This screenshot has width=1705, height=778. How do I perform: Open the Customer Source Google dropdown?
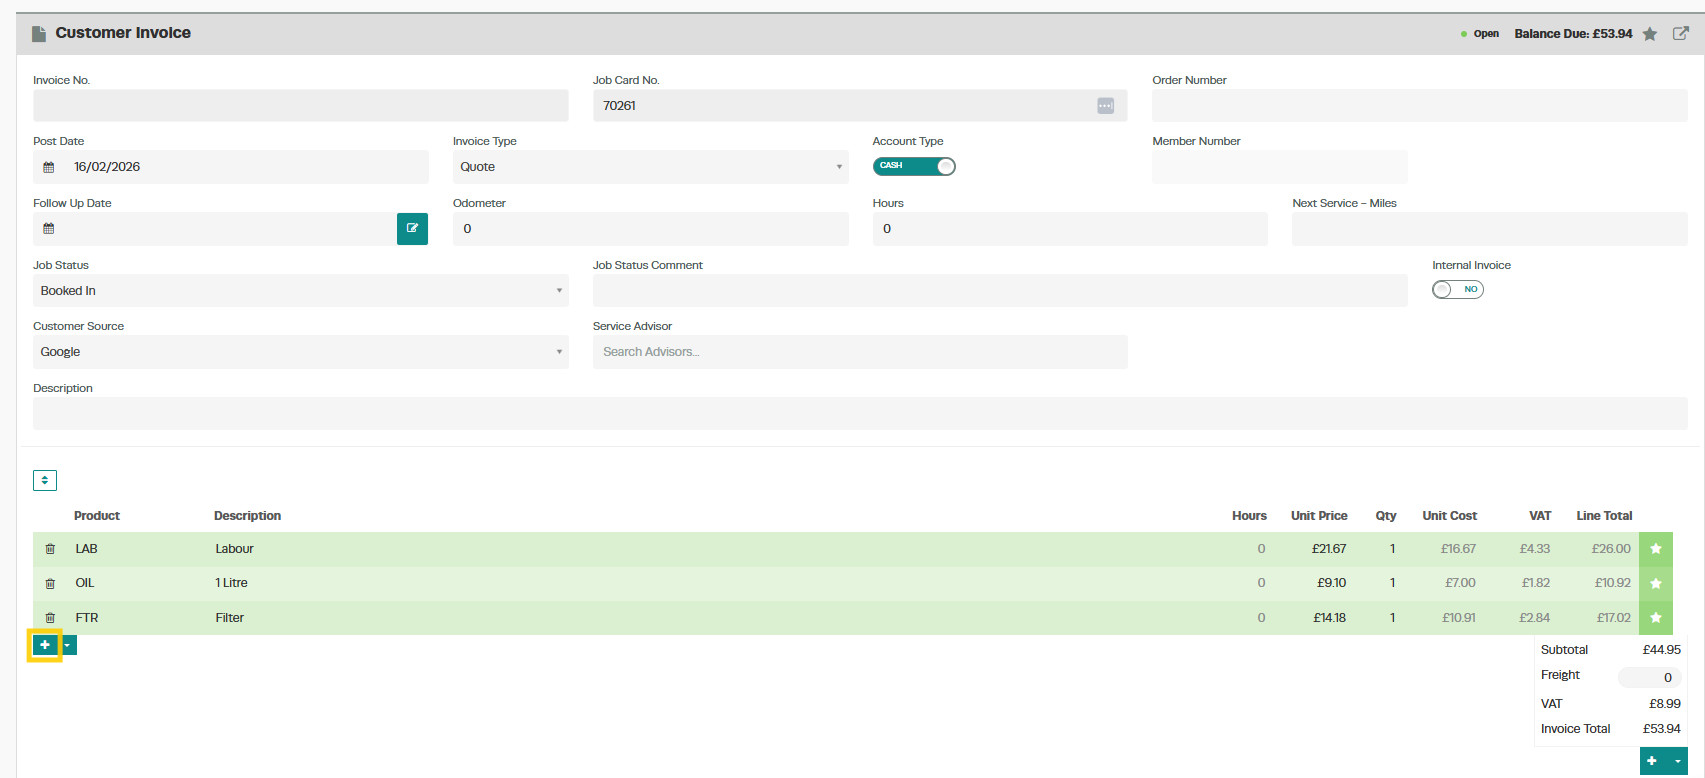301,352
